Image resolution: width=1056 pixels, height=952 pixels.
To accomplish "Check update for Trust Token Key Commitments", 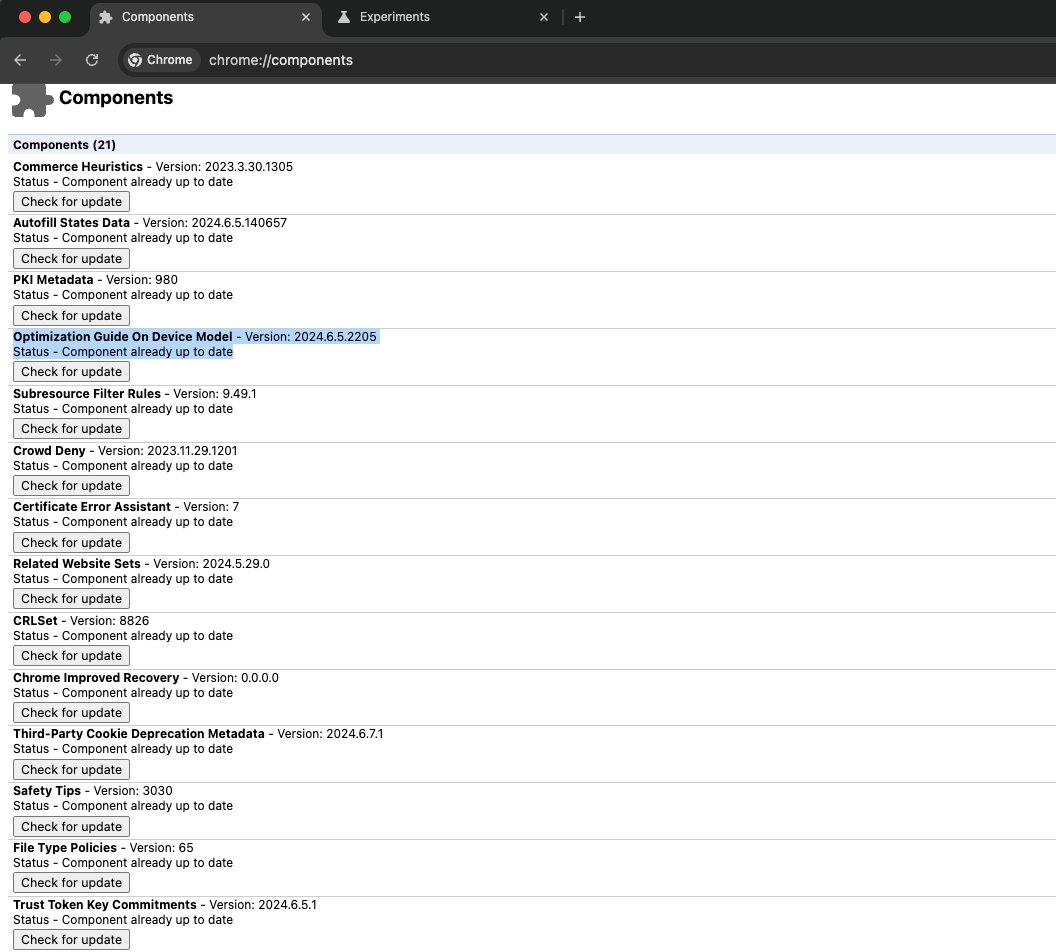I will click(x=71, y=939).
